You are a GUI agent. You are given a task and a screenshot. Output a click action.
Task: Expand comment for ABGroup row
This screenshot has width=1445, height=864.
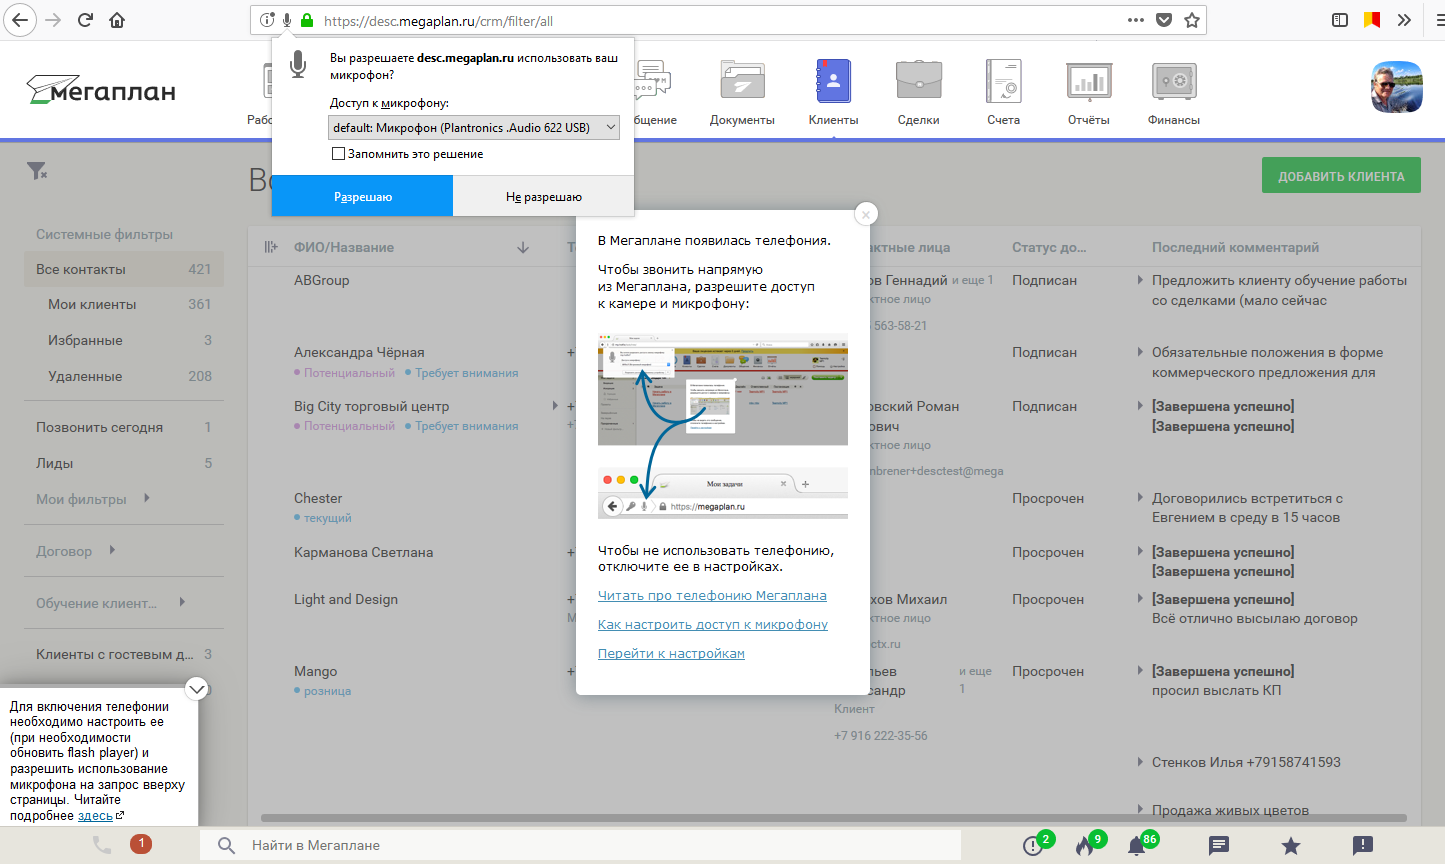click(x=1140, y=280)
